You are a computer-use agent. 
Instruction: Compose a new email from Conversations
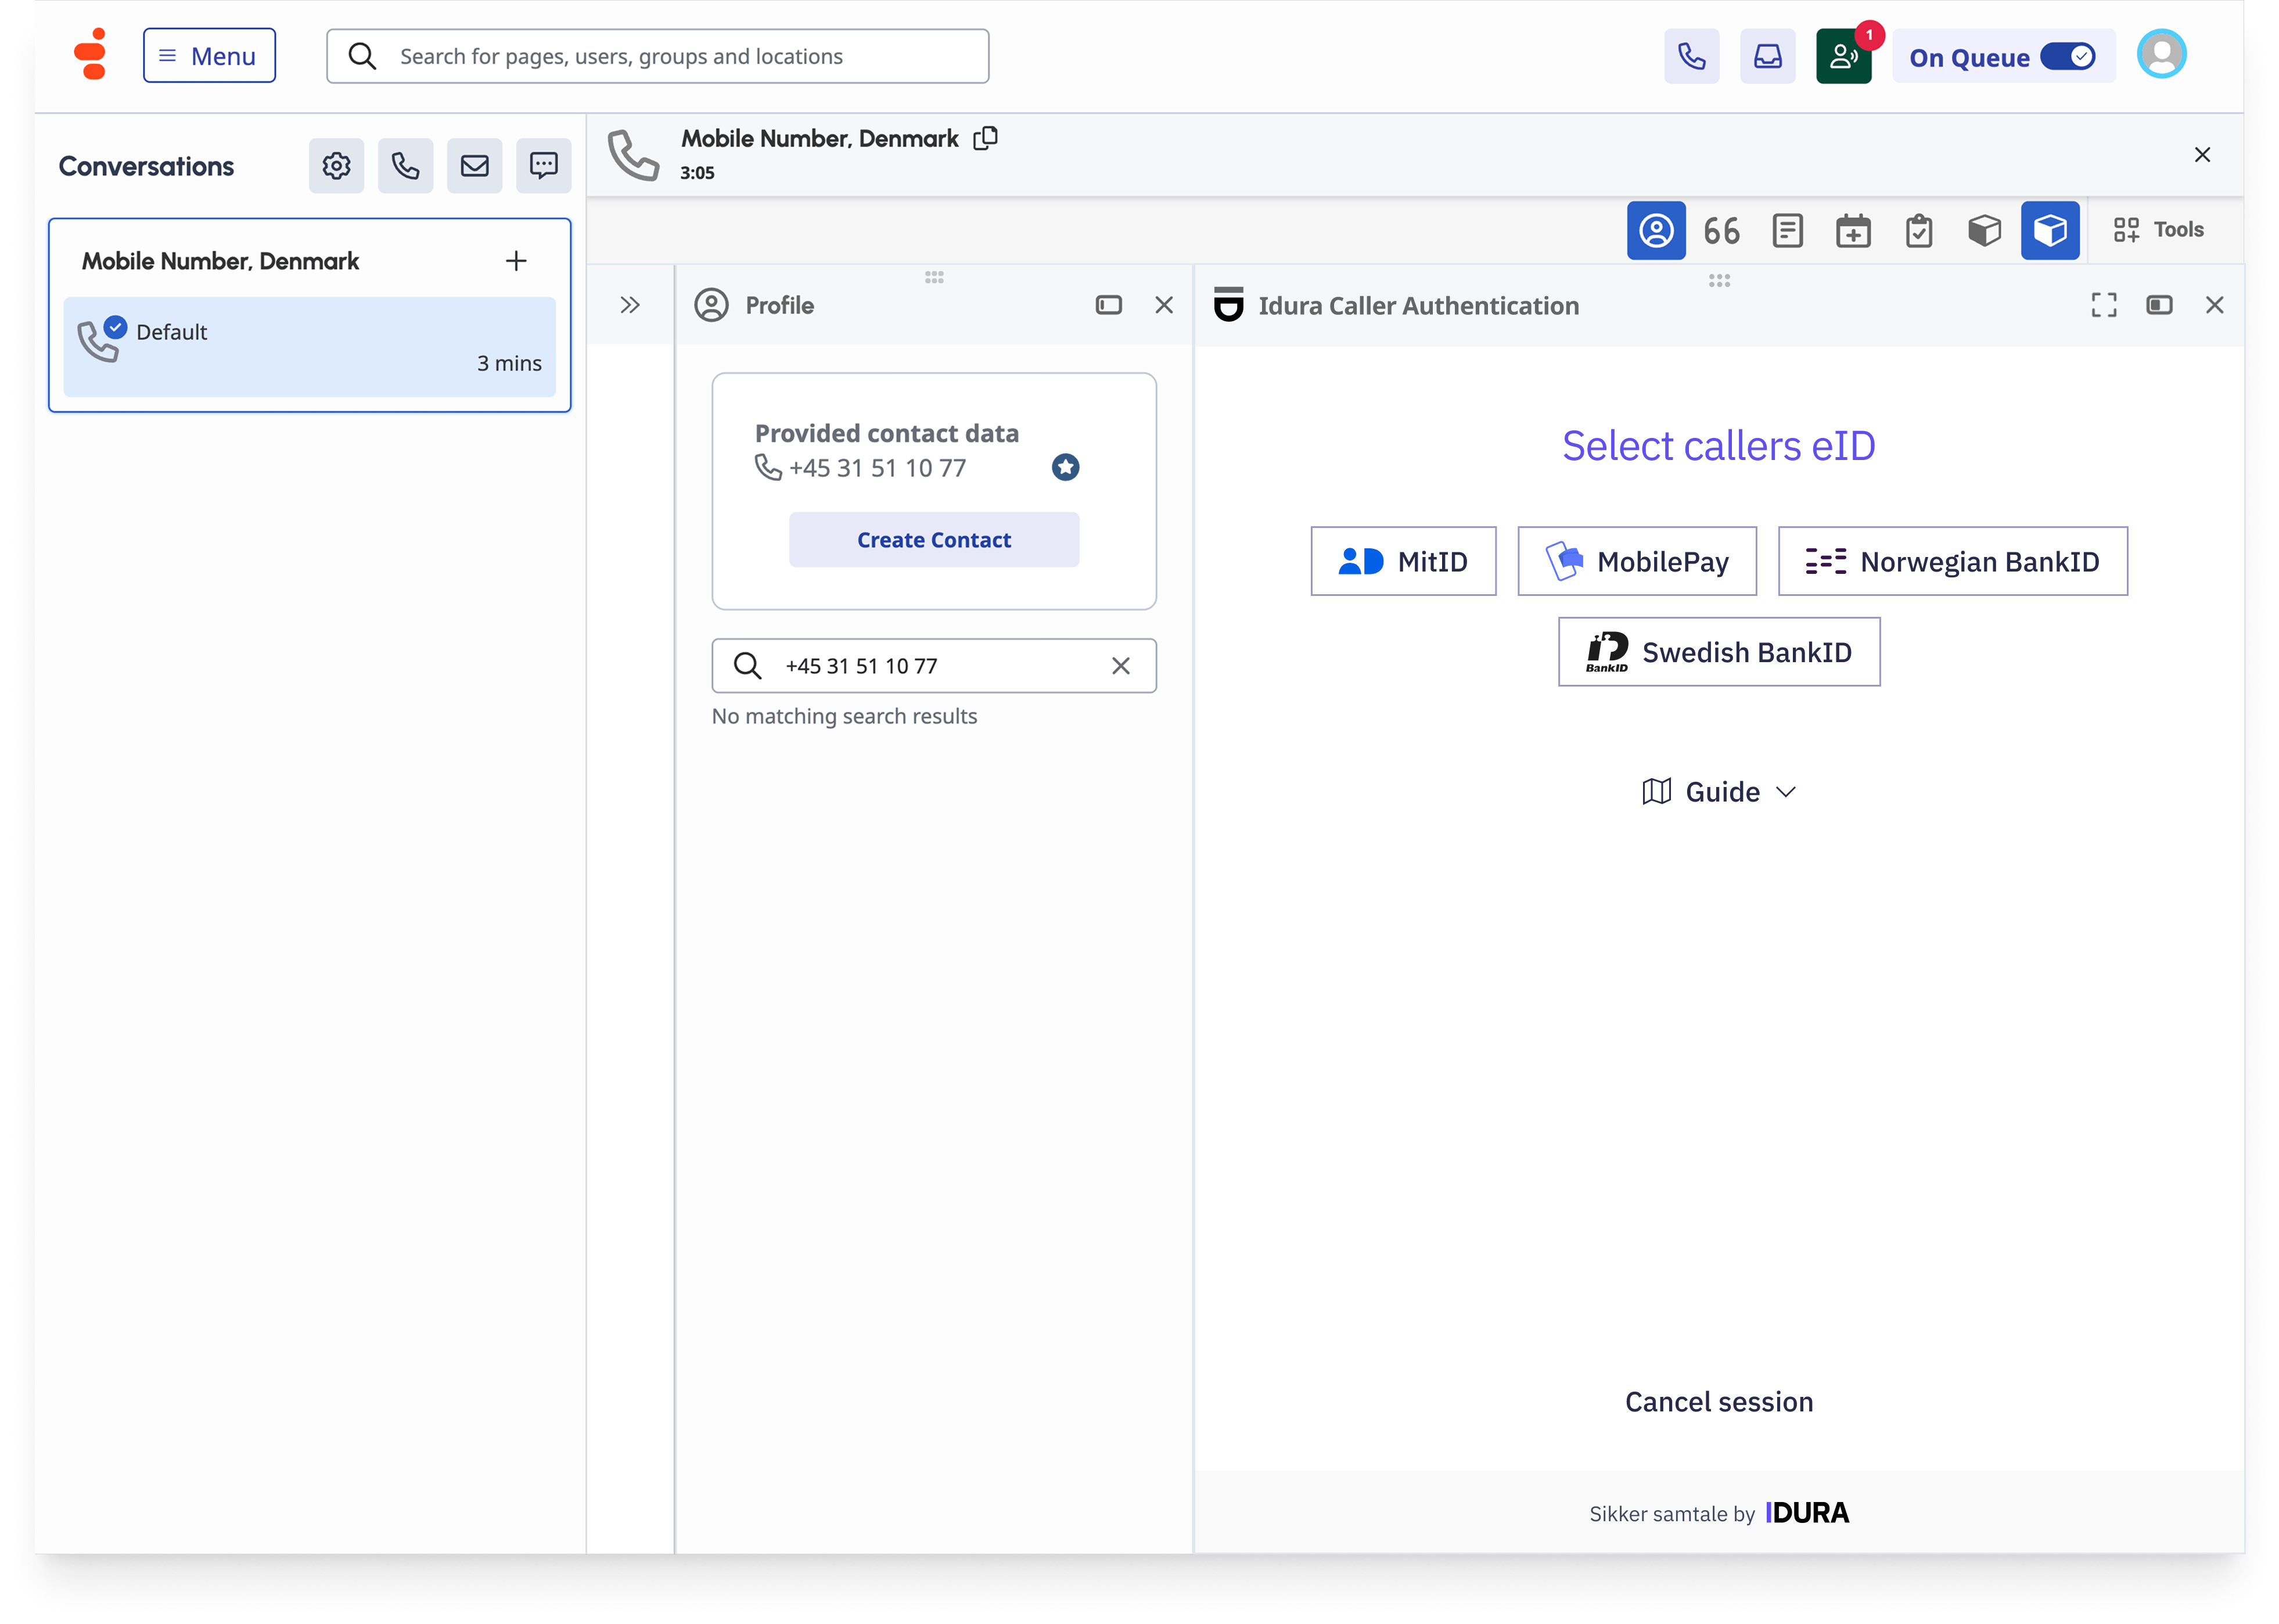click(474, 166)
